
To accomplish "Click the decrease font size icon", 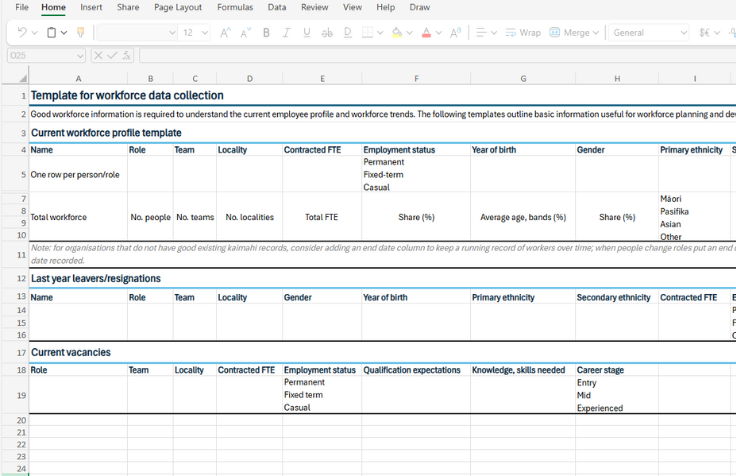I will pyautogui.click(x=244, y=33).
